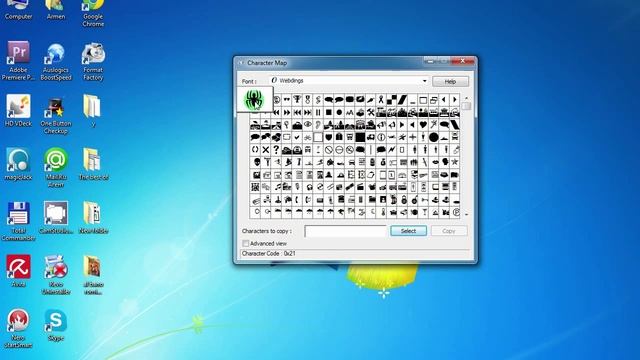Select the Adobe Premiere Pro shortcut
640x360 pixels.
[x=18, y=60]
